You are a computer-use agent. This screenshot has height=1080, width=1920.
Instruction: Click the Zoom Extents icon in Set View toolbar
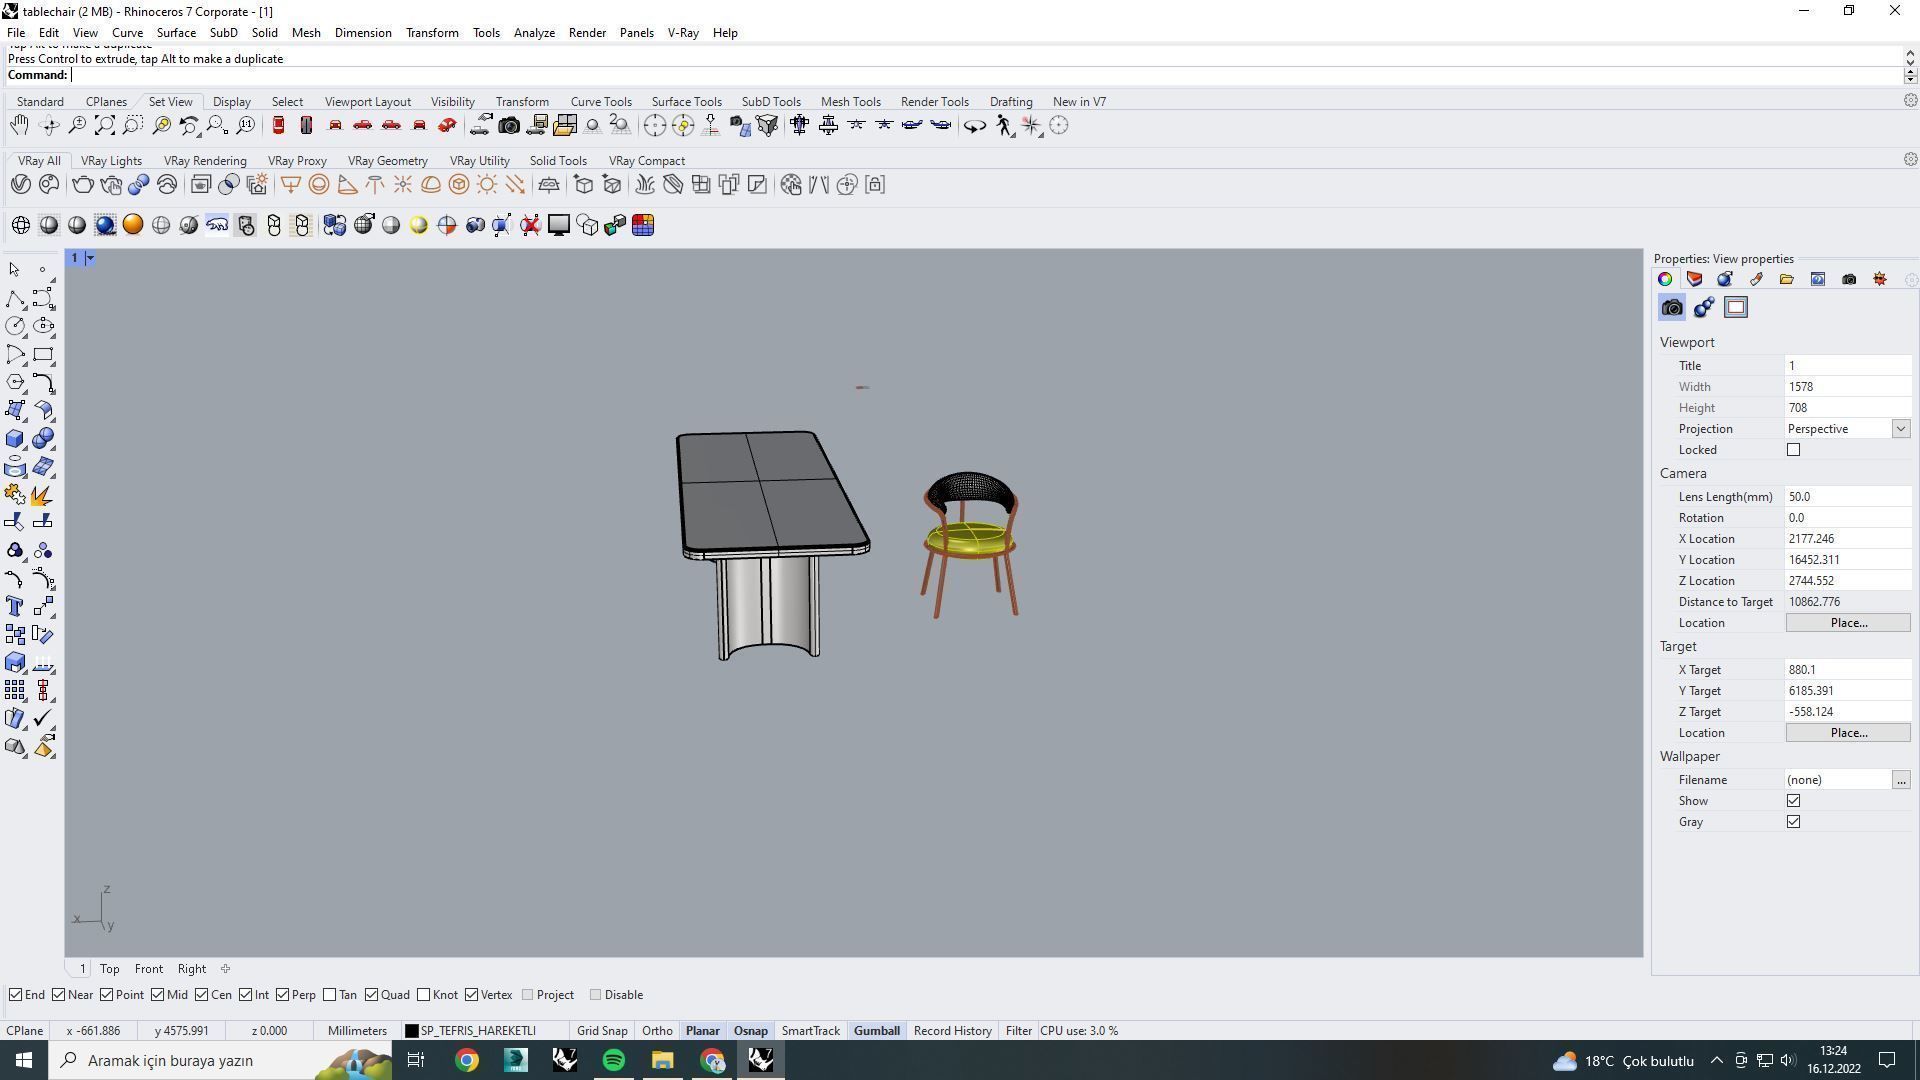[105, 125]
